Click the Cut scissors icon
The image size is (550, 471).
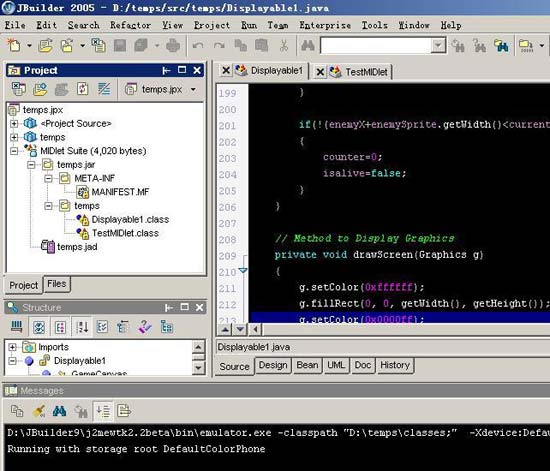284,46
